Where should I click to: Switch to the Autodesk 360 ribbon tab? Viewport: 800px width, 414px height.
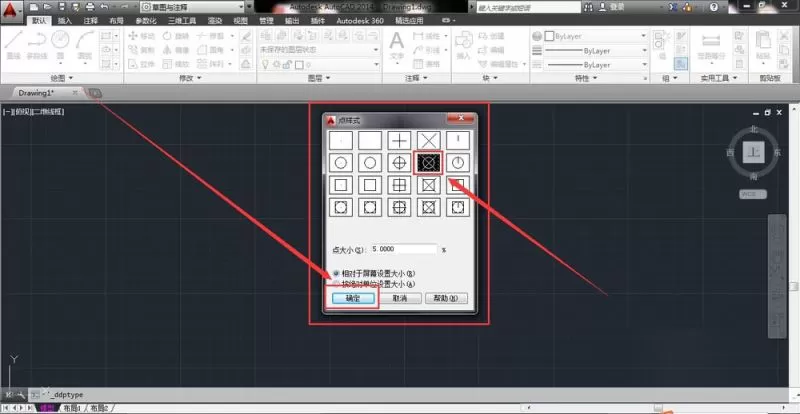click(360, 21)
